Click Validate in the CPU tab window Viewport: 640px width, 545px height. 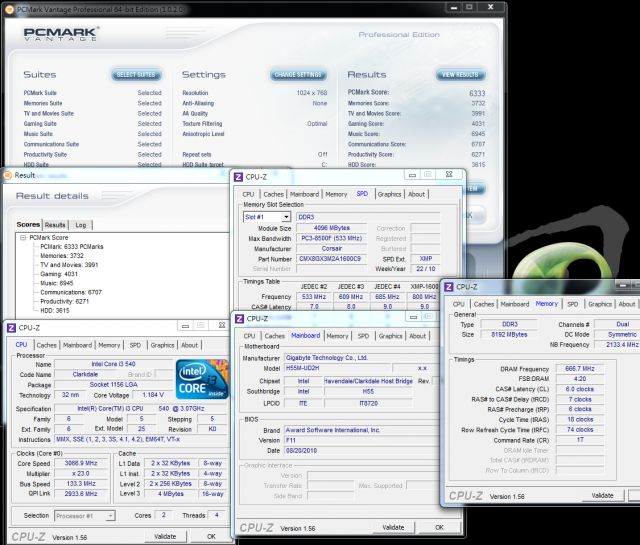165,536
